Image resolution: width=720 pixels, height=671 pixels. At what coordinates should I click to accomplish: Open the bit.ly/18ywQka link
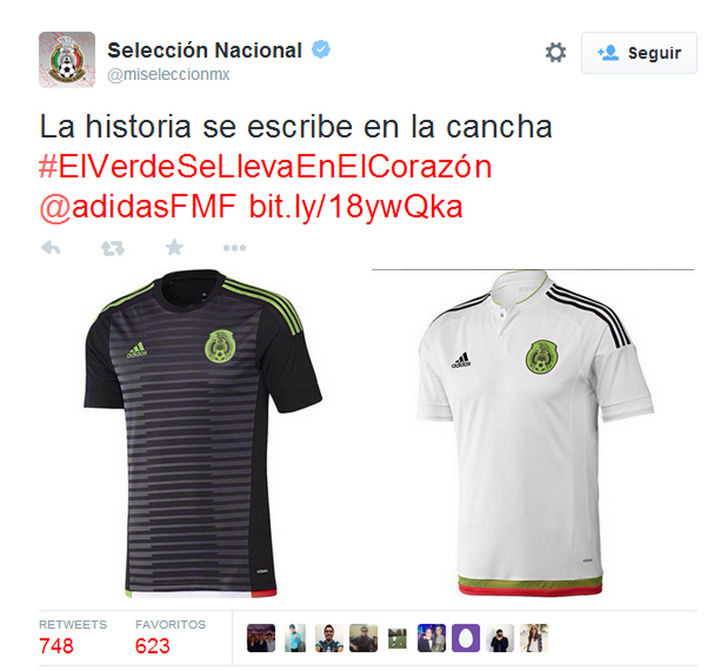coord(356,207)
